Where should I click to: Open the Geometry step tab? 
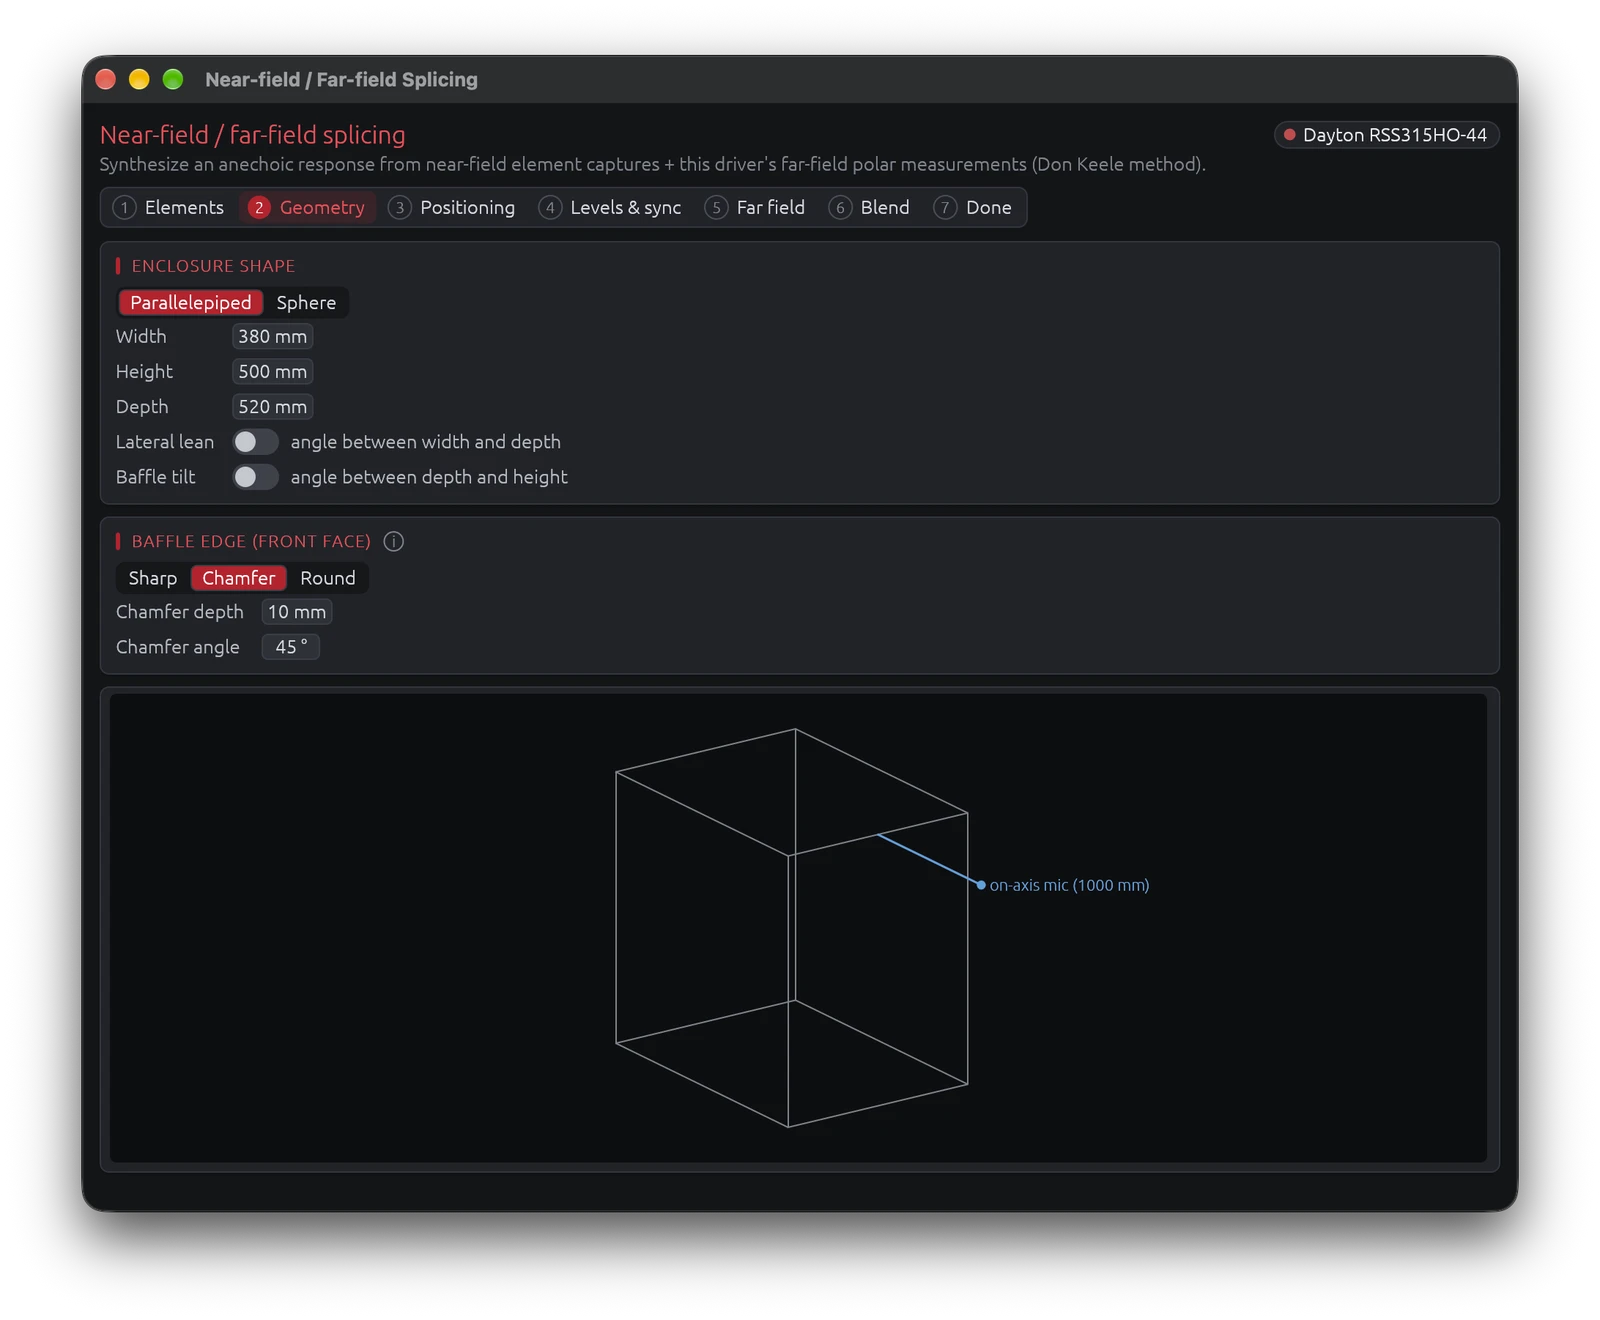[x=308, y=207]
